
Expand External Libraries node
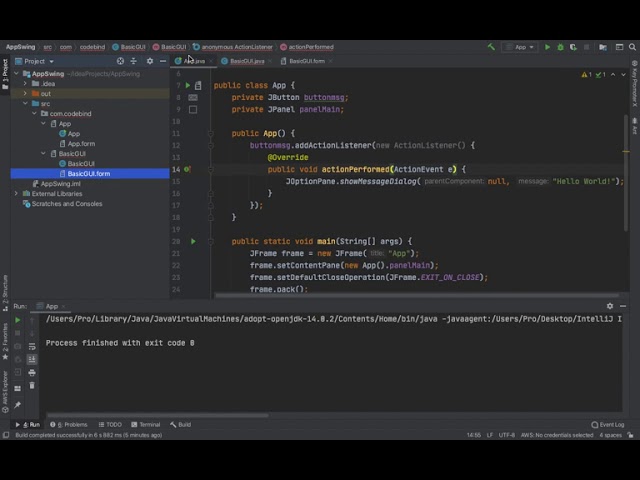pyautogui.click(x=16, y=193)
